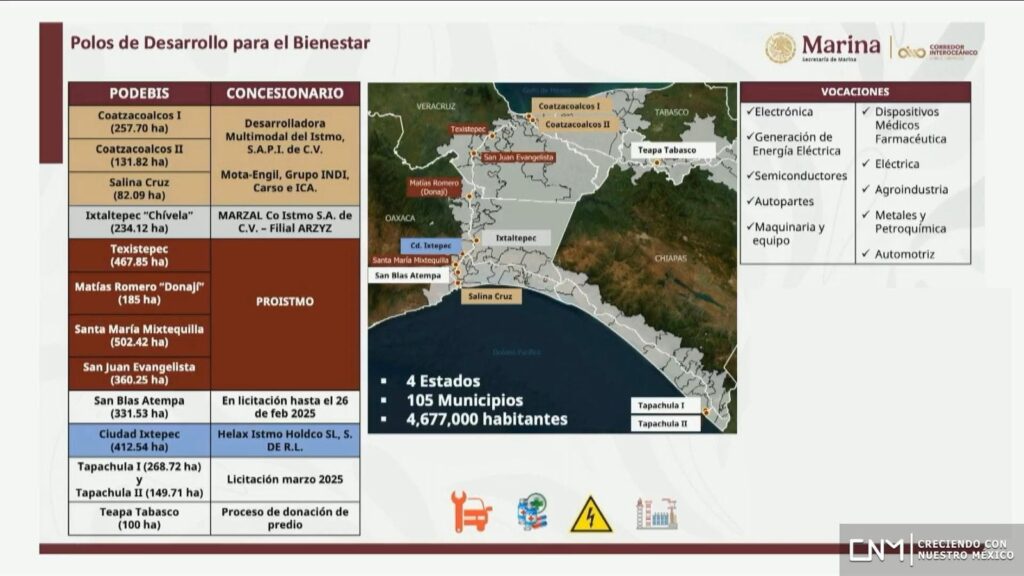Click the VOCACIONES panel header

(x=855, y=92)
